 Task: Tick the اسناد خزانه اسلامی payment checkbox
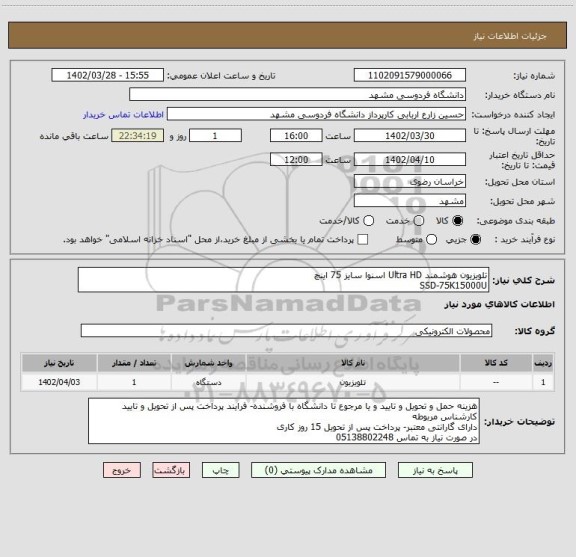(363, 240)
